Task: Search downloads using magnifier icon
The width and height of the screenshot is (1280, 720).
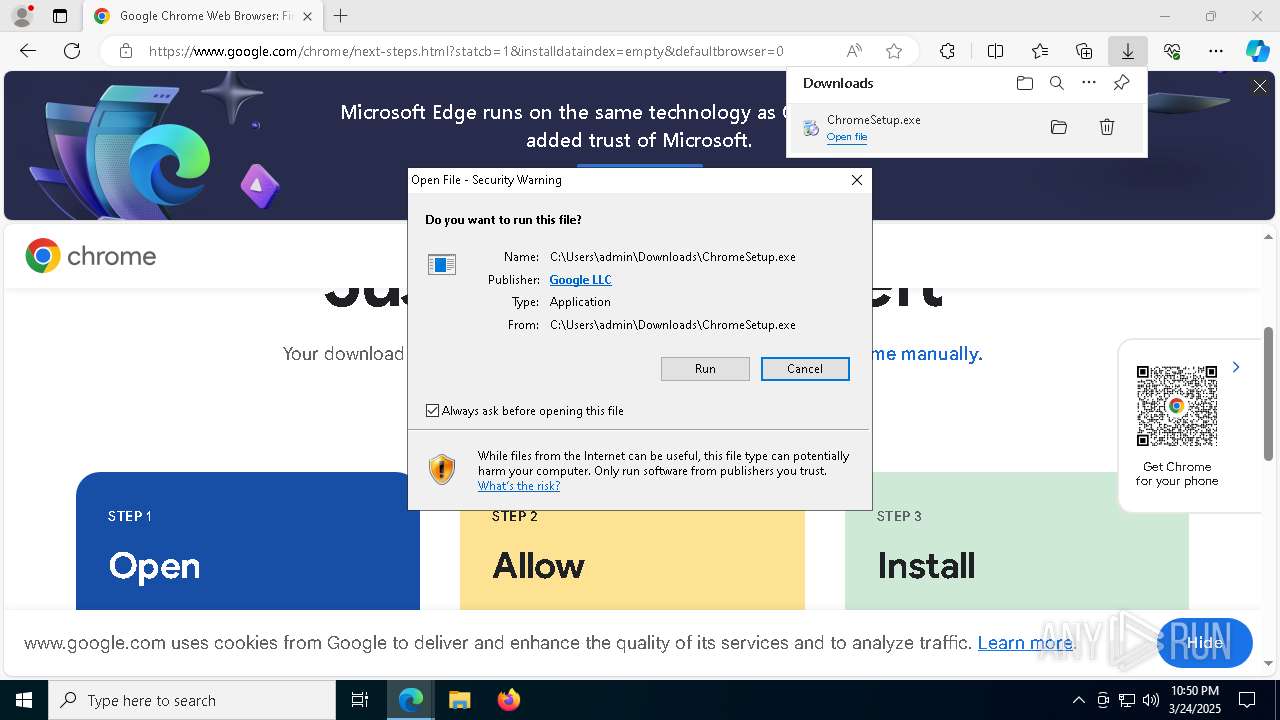Action: point(1057,83)
